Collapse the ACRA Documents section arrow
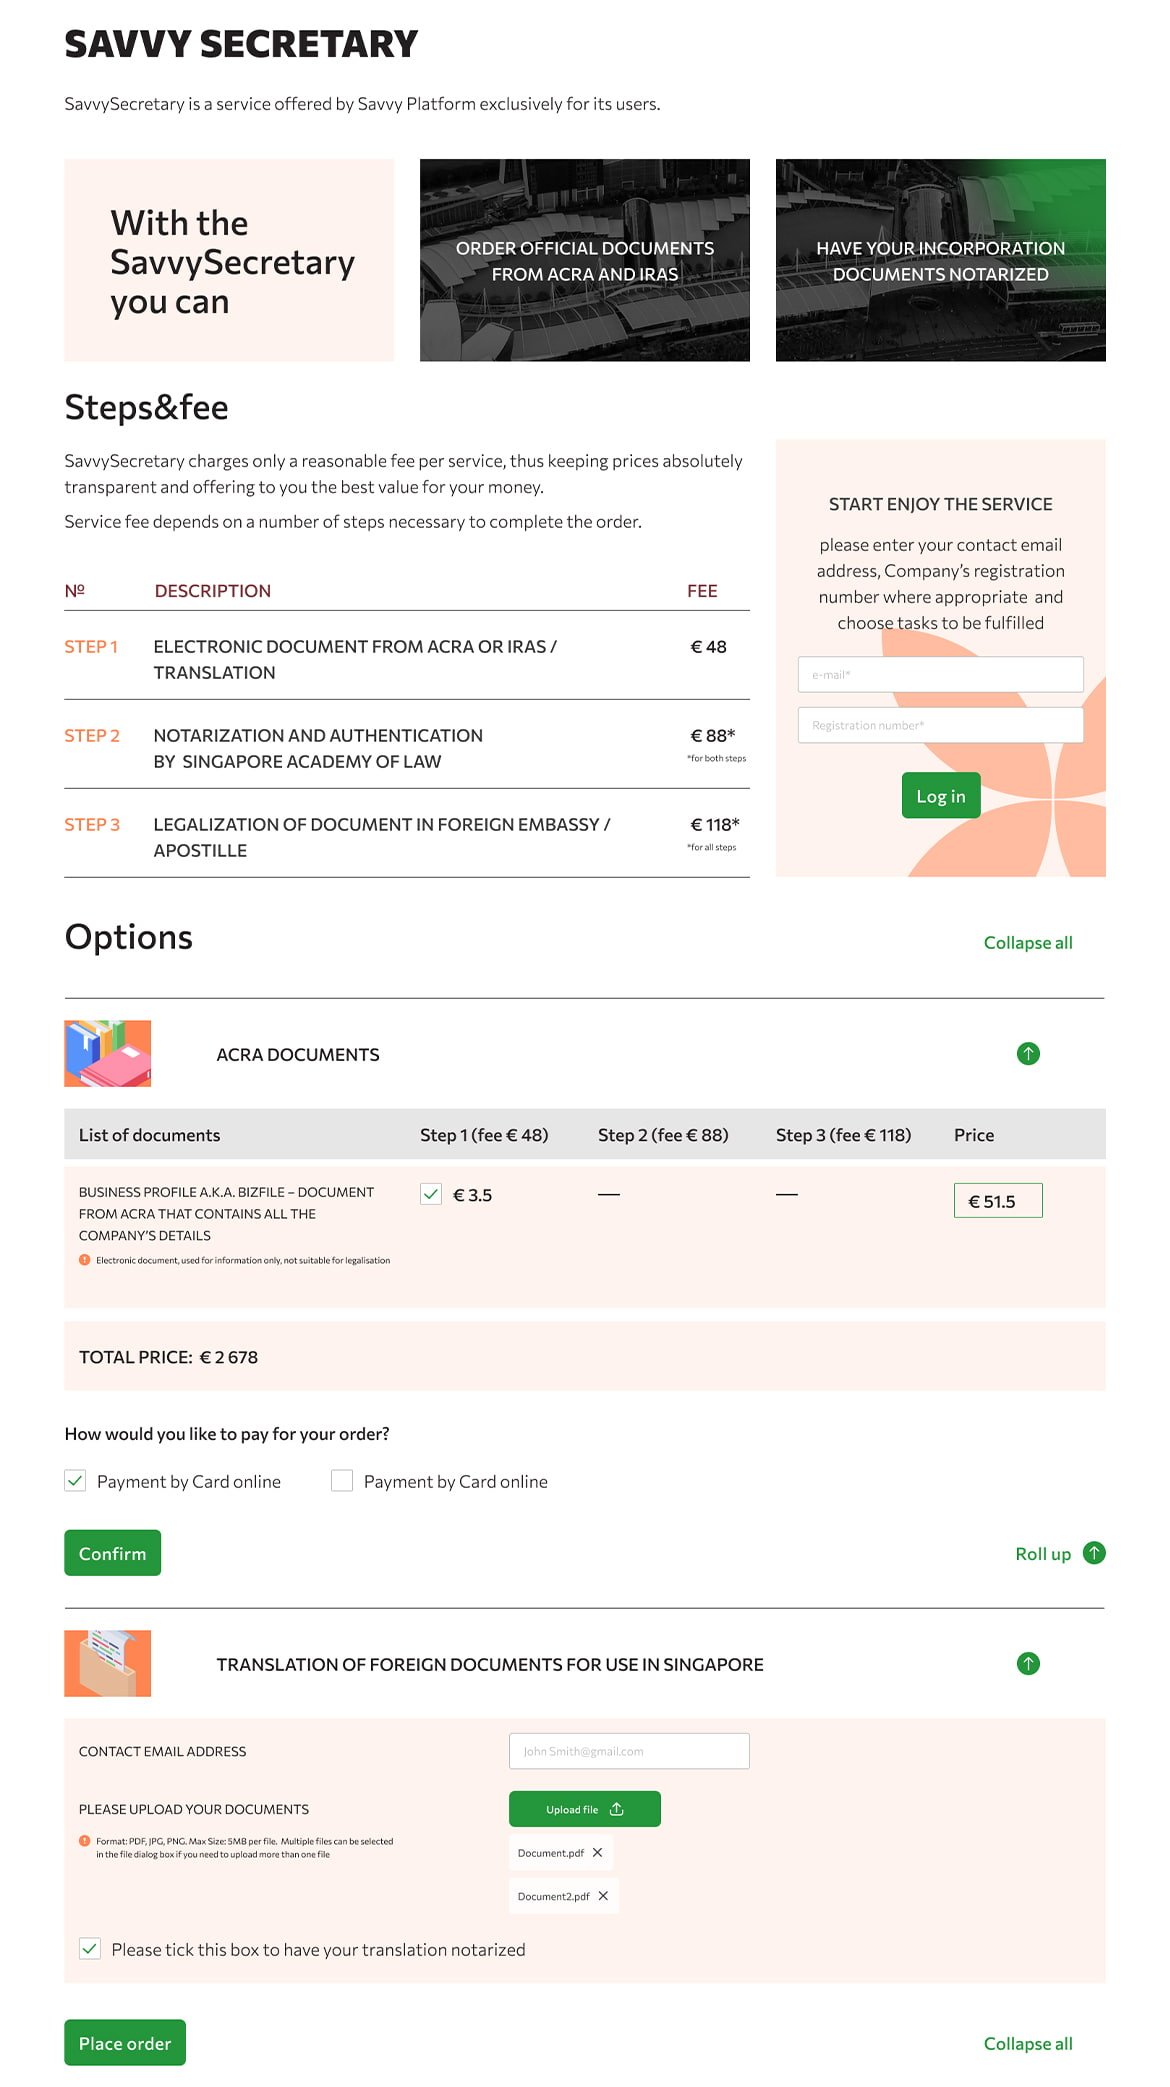The width and height of the screenshot is (1170, 2087). 1028,1053
